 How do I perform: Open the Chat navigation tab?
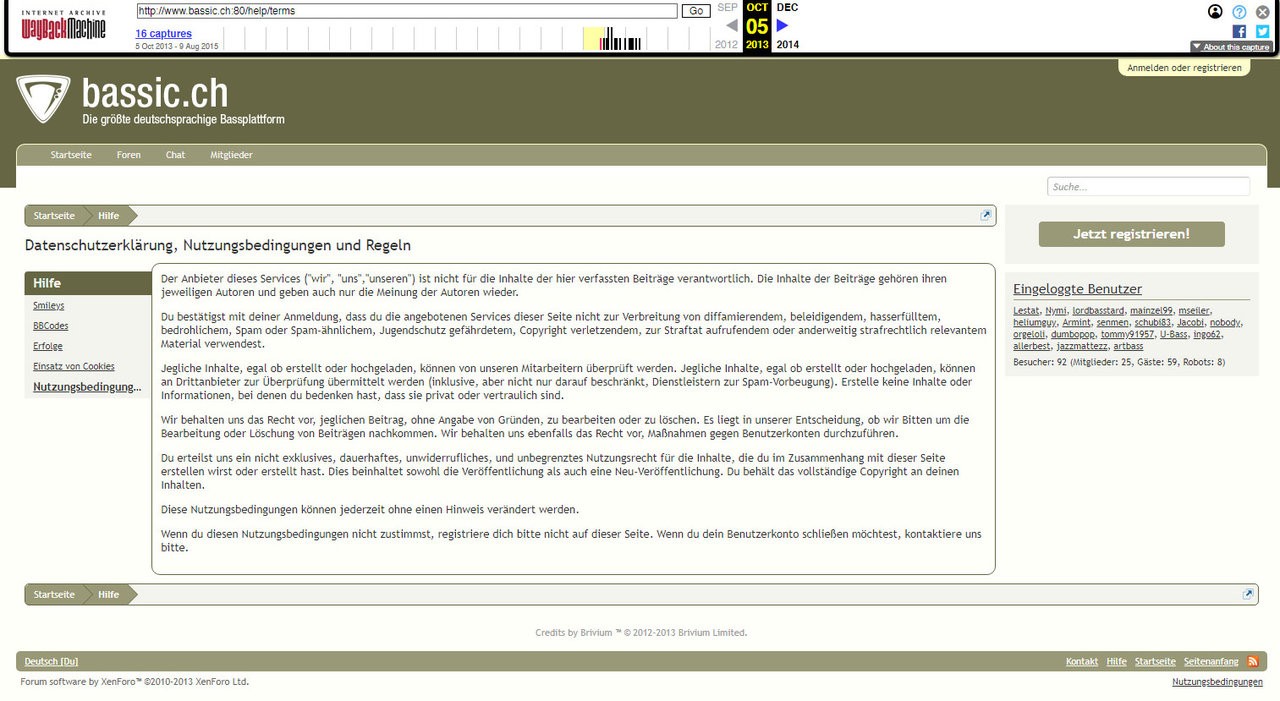coord(175,155)
